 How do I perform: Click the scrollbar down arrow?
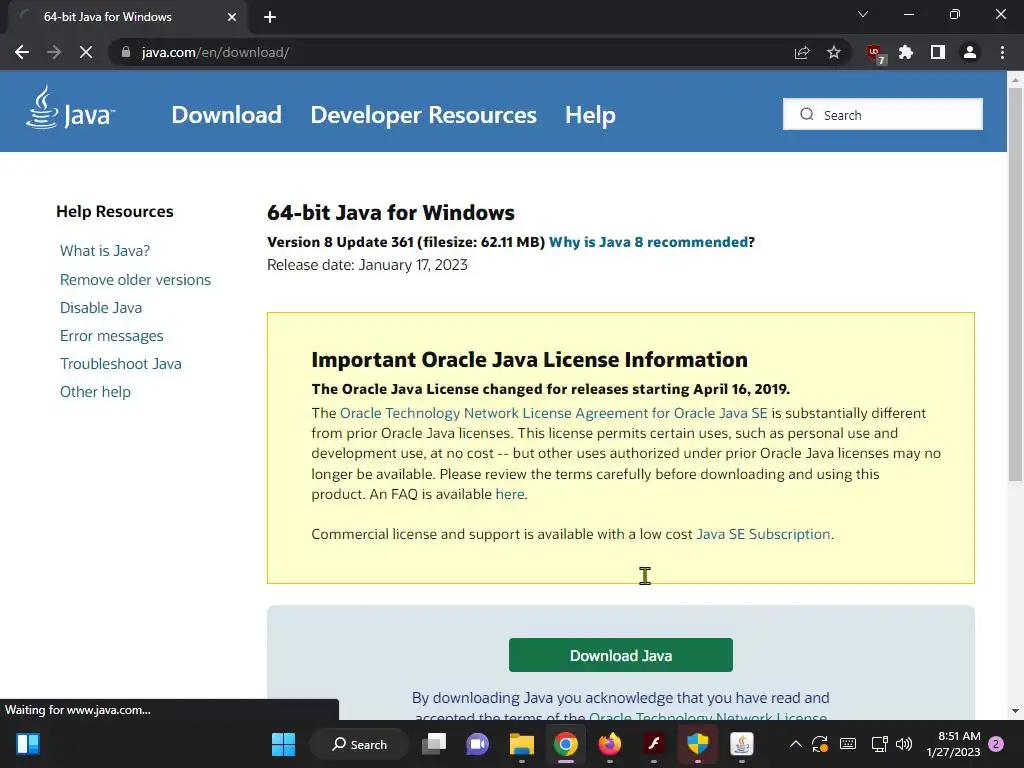pyautogui.click(x=1015, y=711)
